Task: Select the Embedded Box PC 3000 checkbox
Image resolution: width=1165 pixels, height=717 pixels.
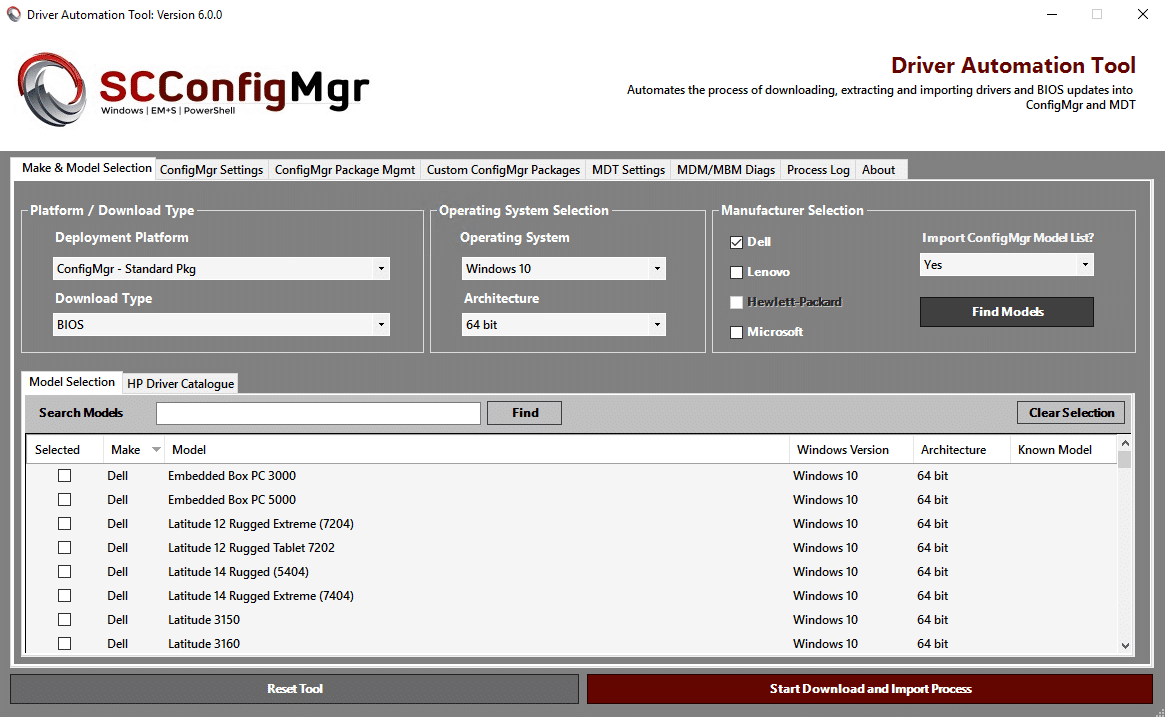Action: click(65, 476)
